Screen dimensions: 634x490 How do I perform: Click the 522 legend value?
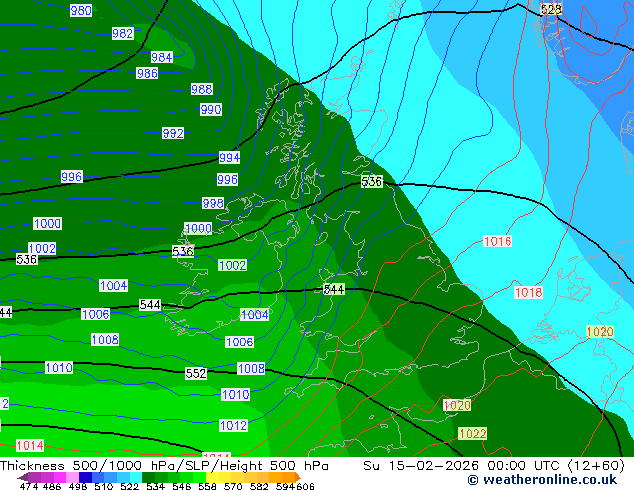click(129, 486)
